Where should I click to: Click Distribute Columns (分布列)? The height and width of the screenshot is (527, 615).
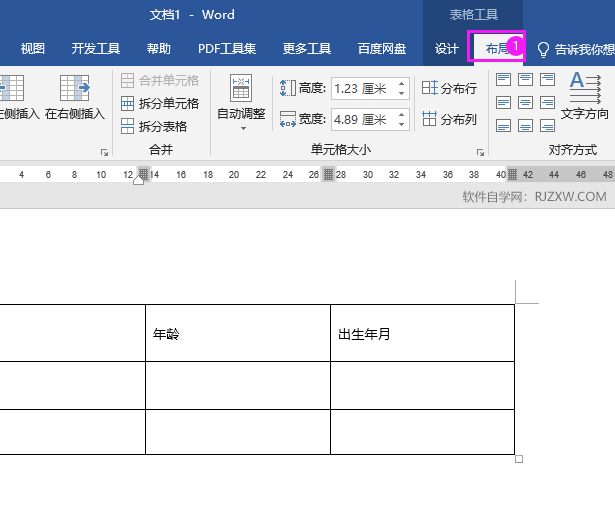(449, 119)
